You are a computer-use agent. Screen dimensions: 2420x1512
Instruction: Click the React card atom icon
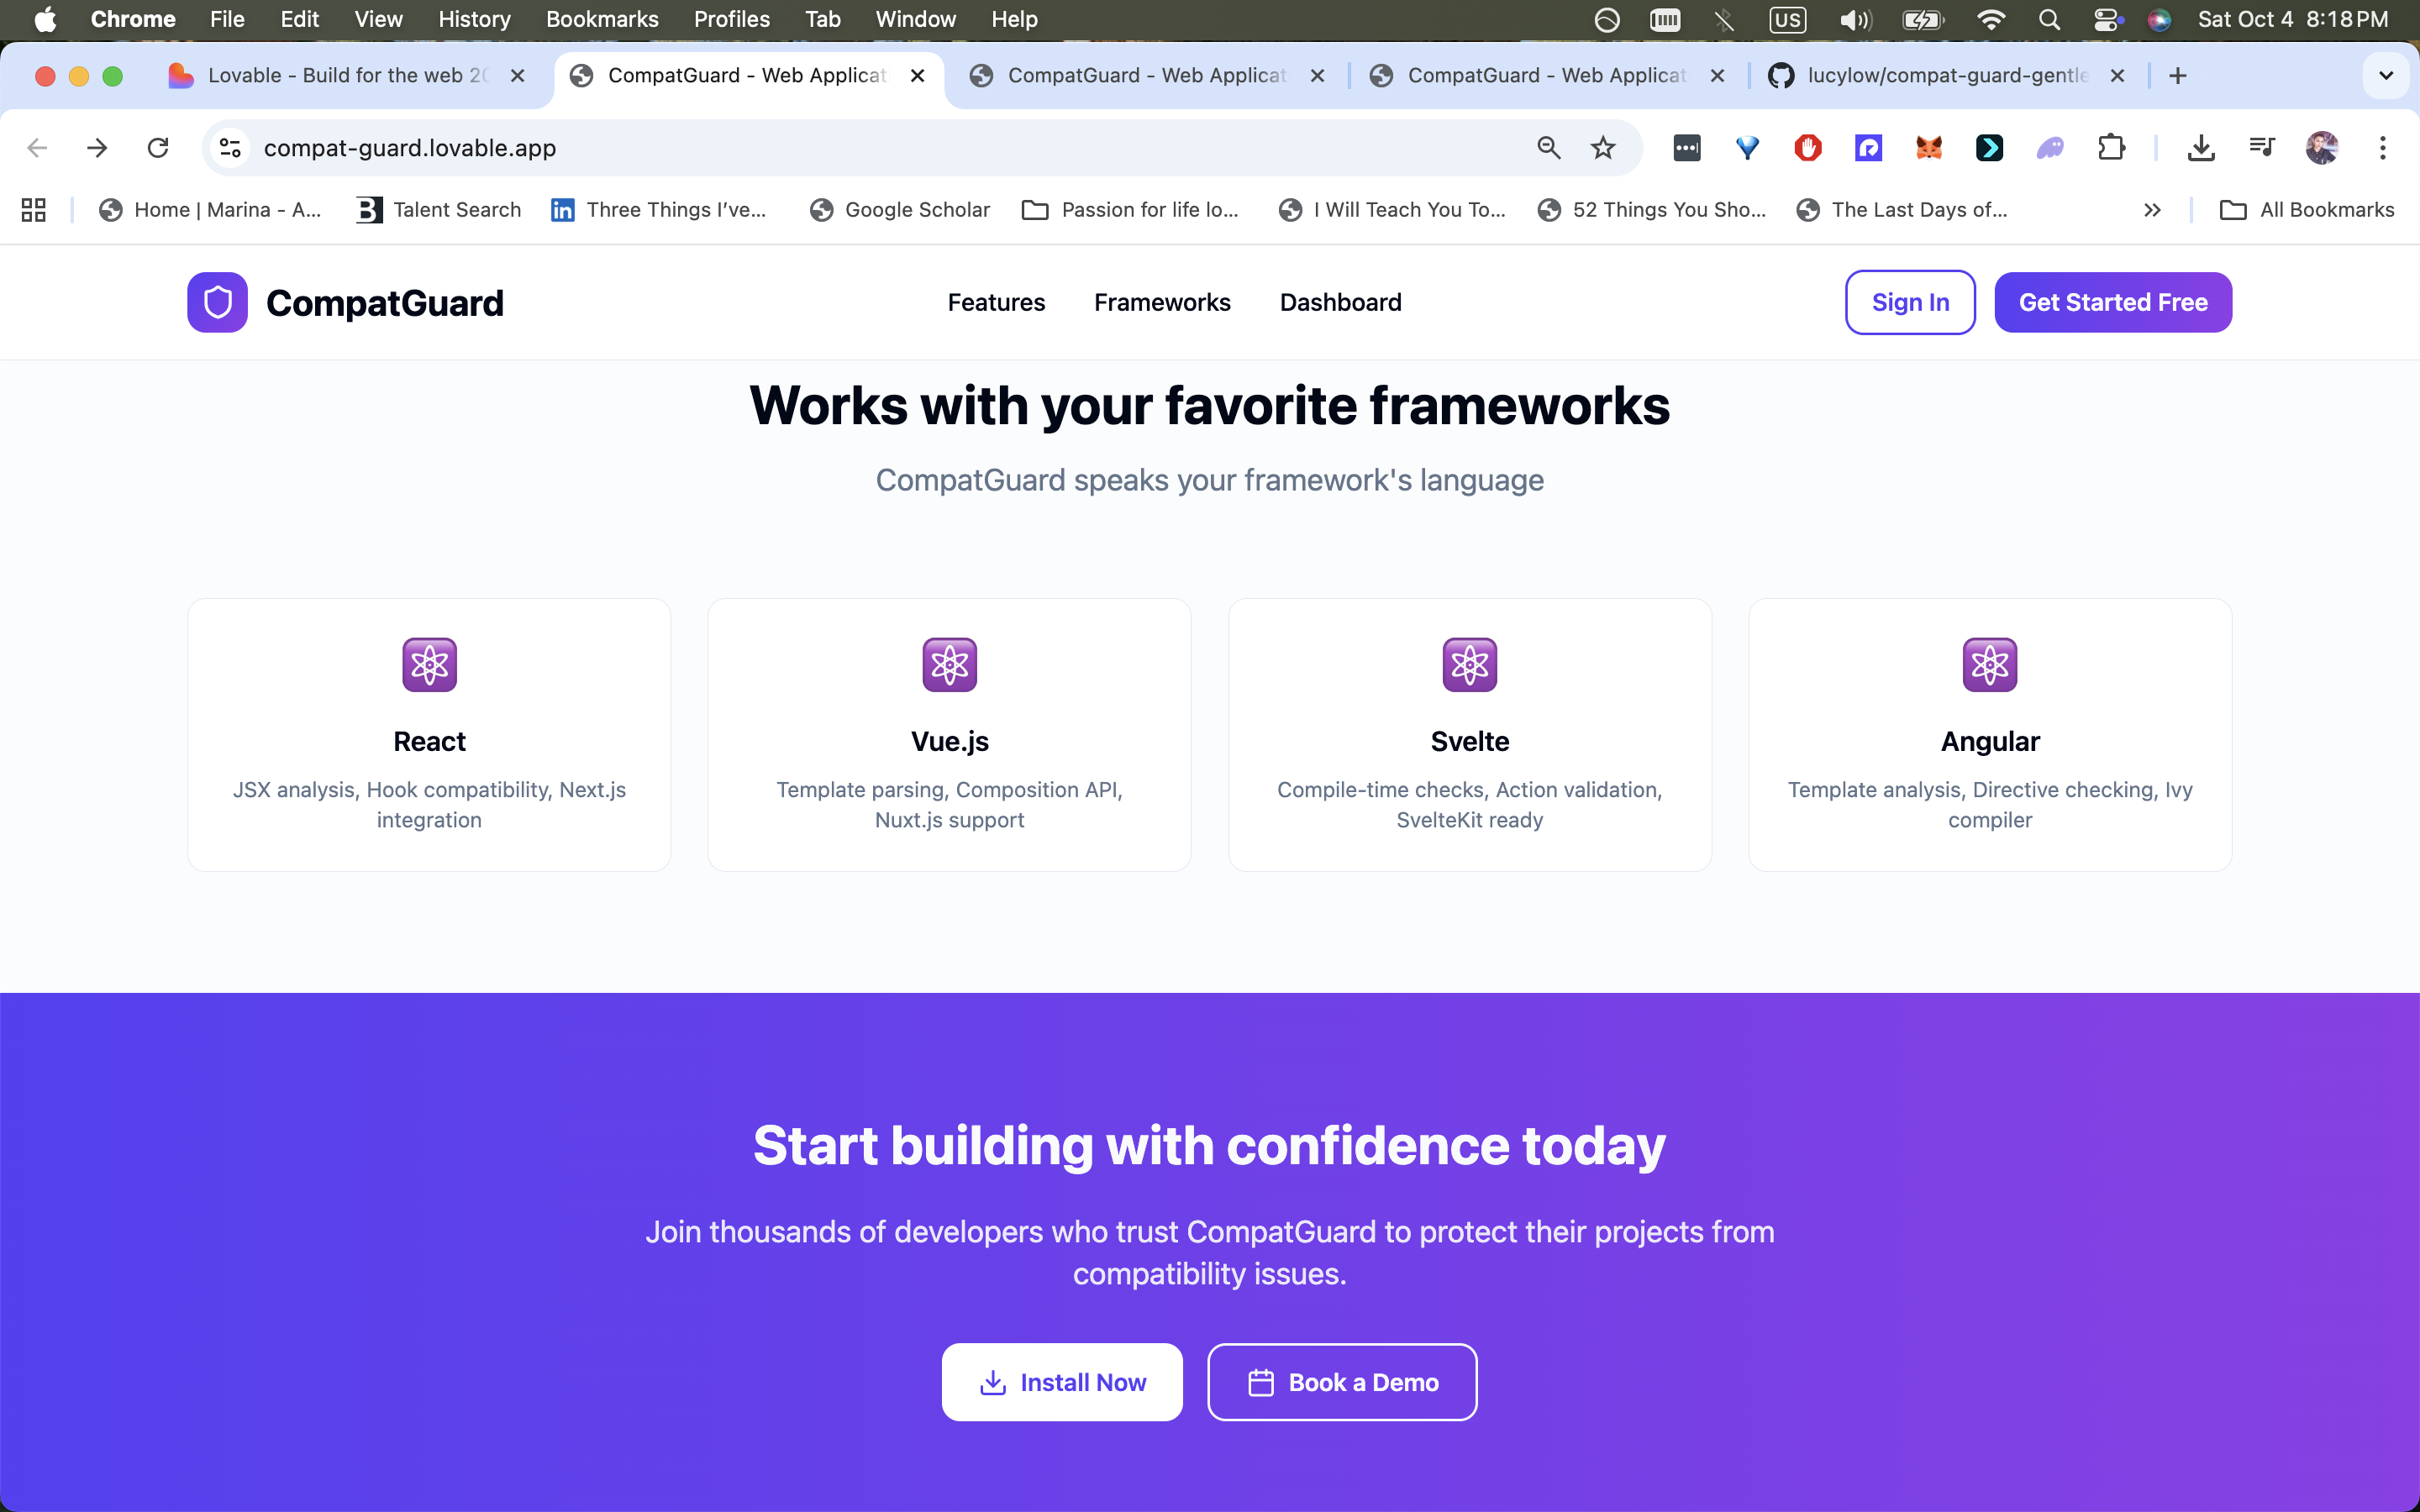429,664
